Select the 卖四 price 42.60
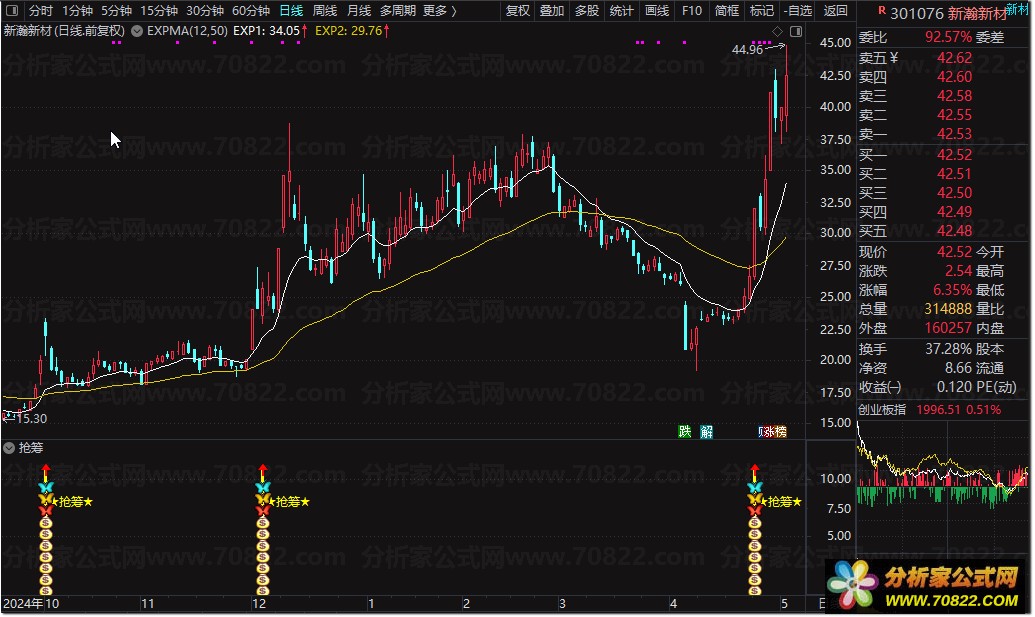Screen dimensions: 1035x617 click(x=954, y=77)
